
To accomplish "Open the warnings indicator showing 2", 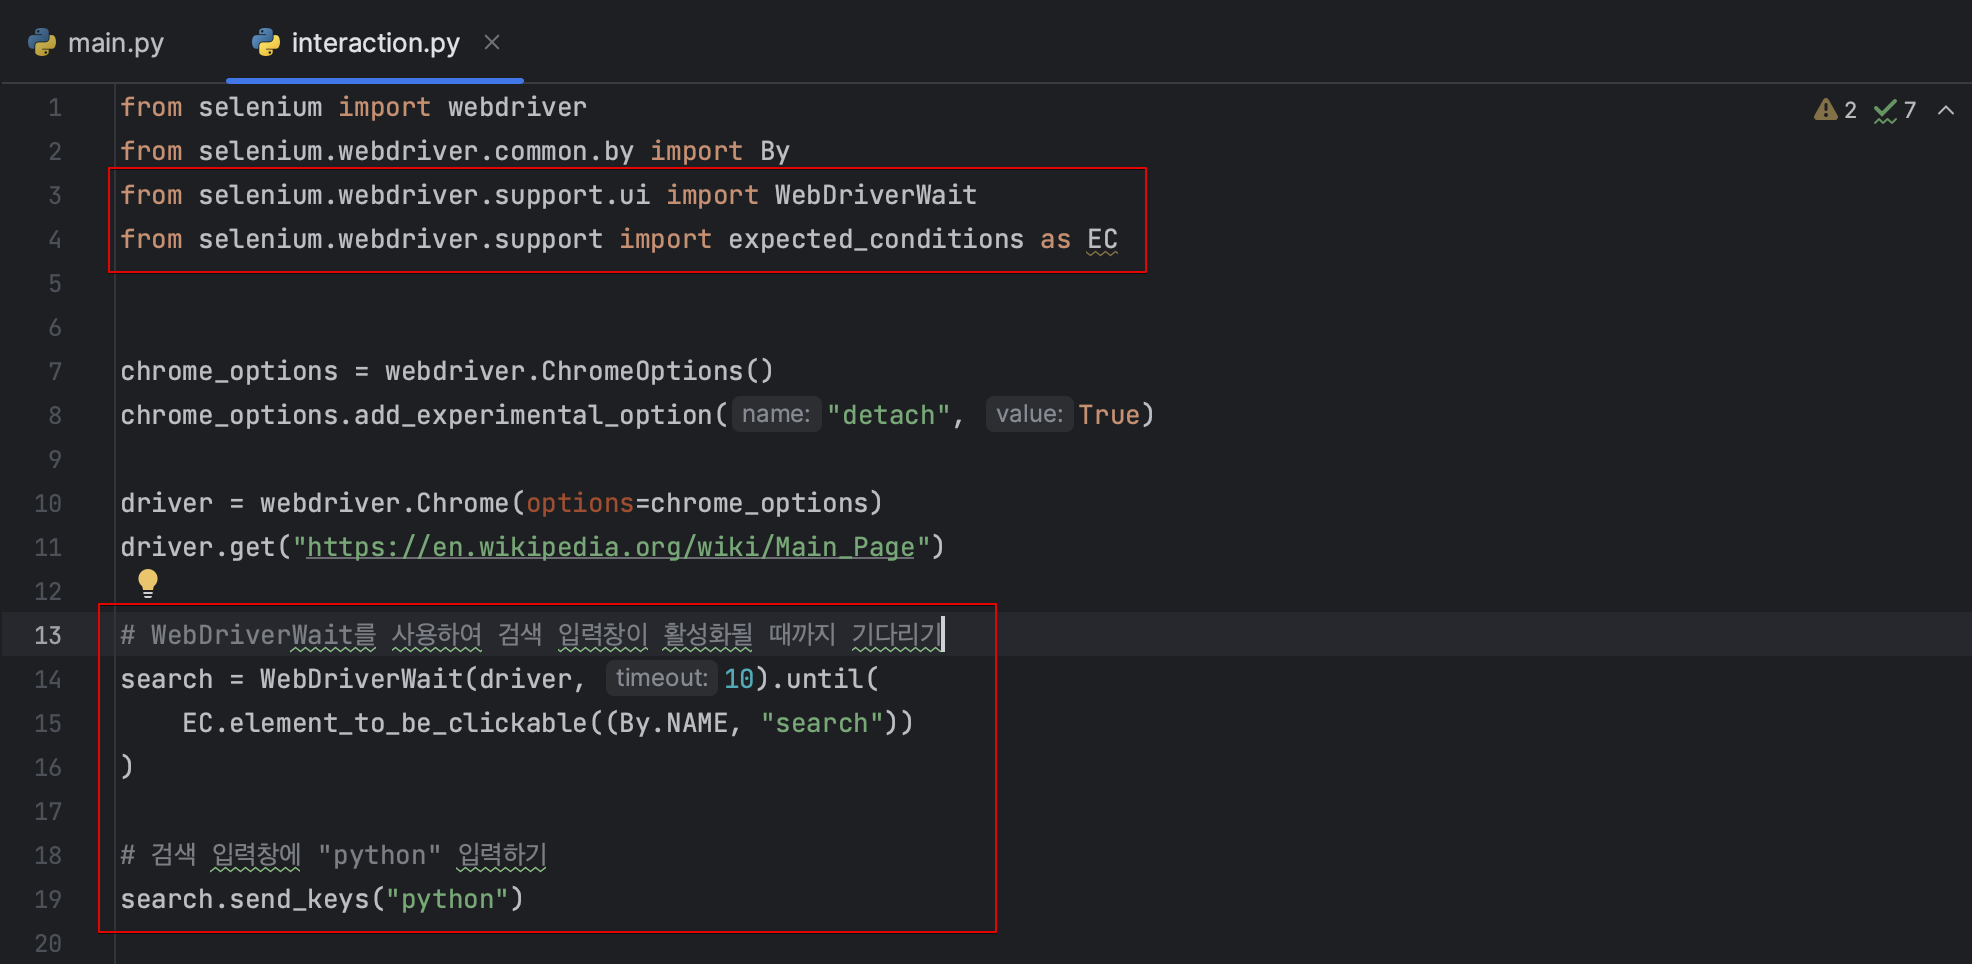I will [x=1835, y=110].
